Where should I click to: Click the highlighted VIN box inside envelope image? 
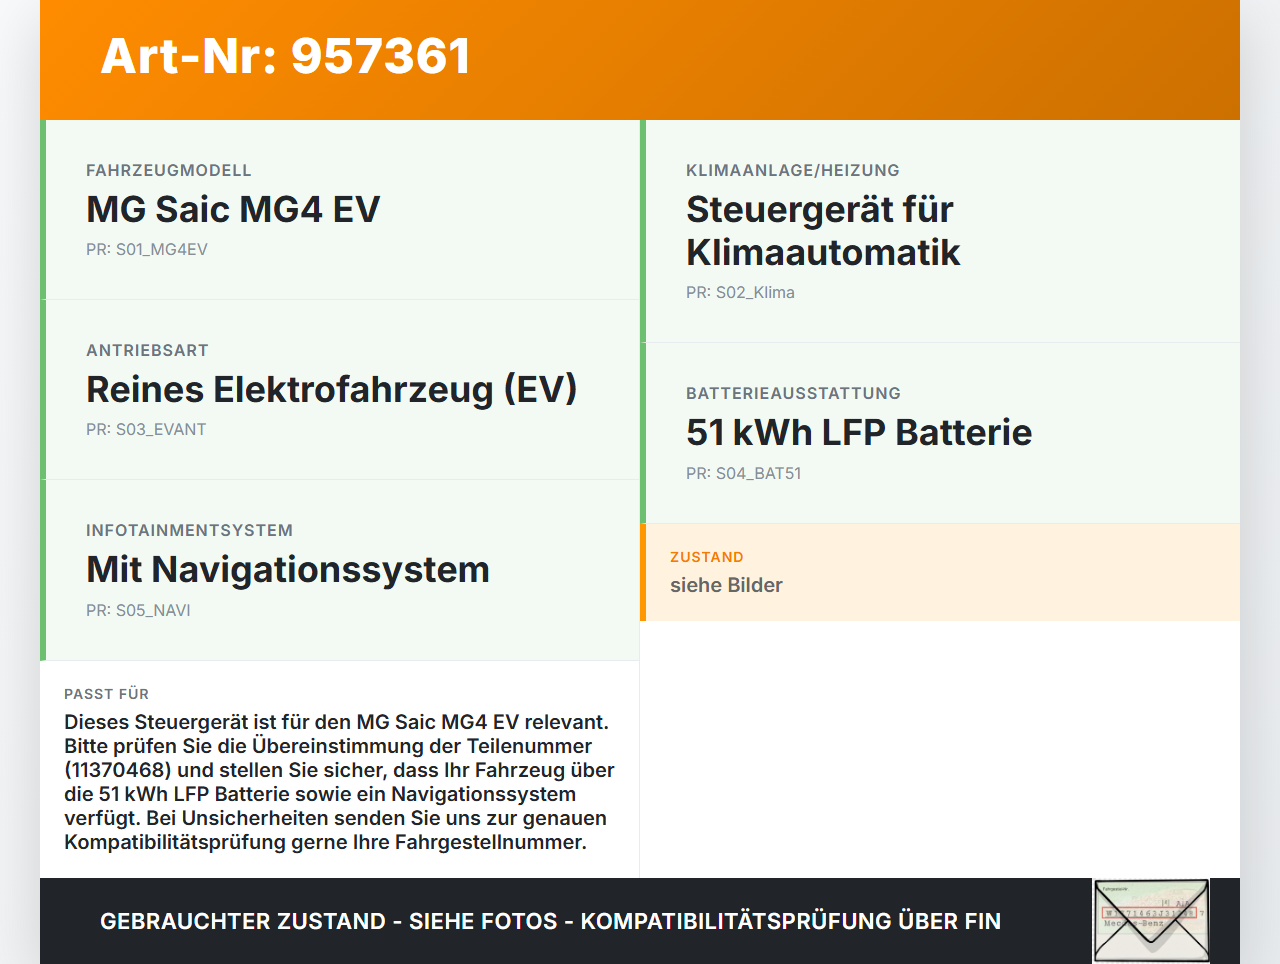tap(1151, 913)
